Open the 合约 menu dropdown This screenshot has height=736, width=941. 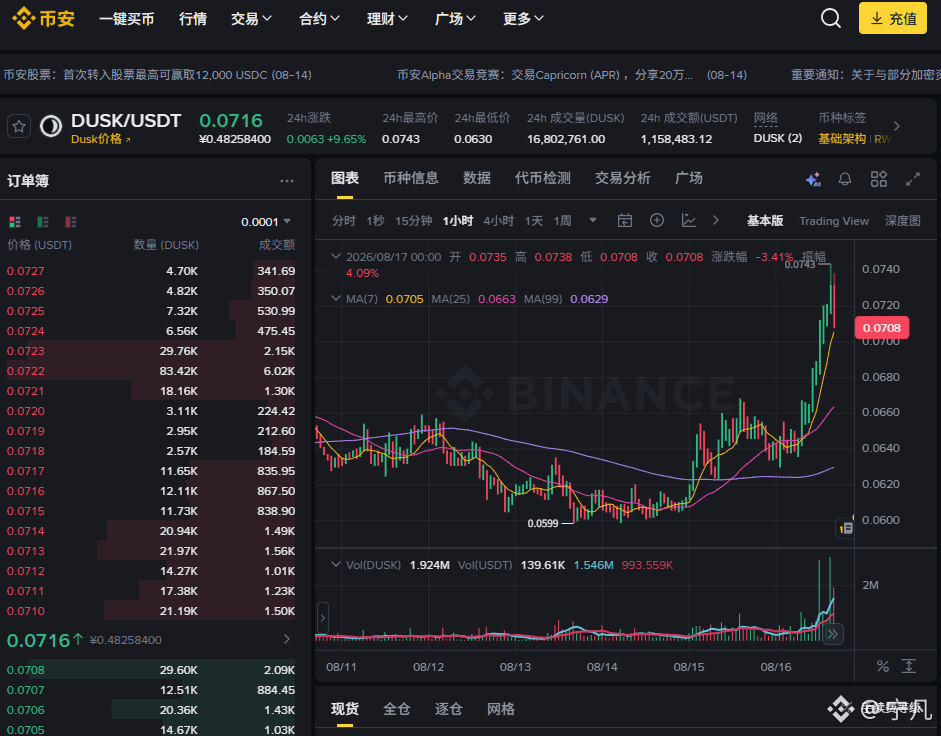pos(319,19)
